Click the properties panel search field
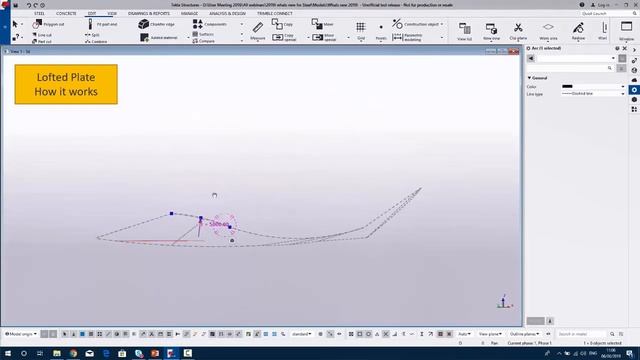The height and width of the screenshot is (360, 640). click(570, 68)
